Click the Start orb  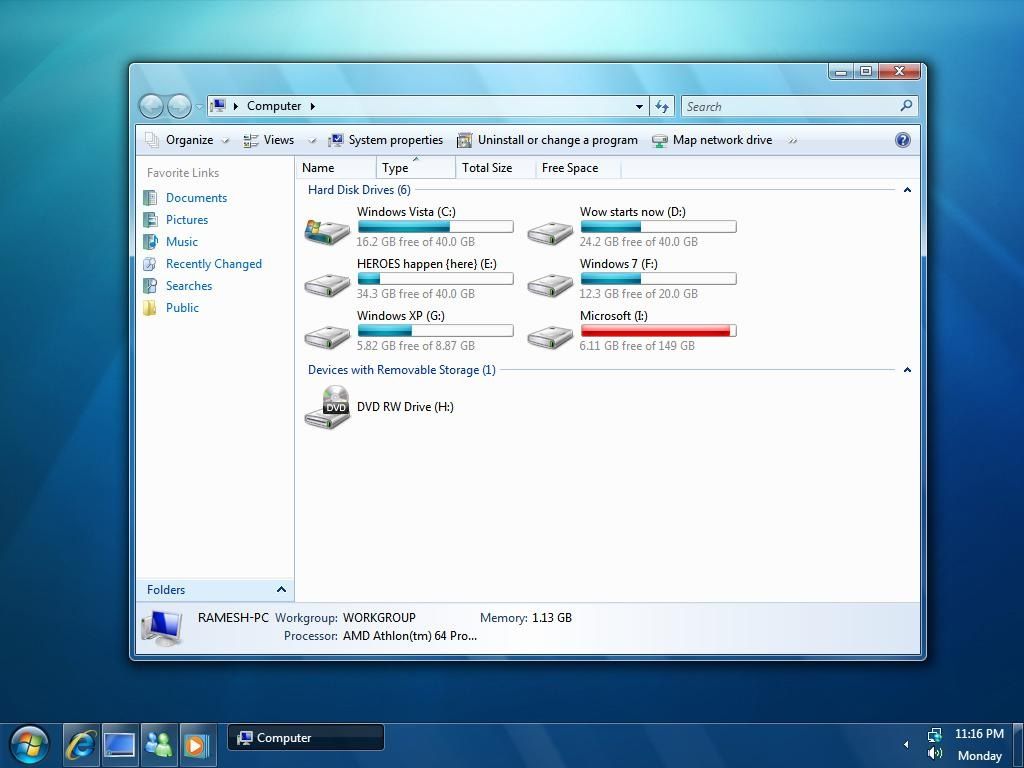pos(29,744)
